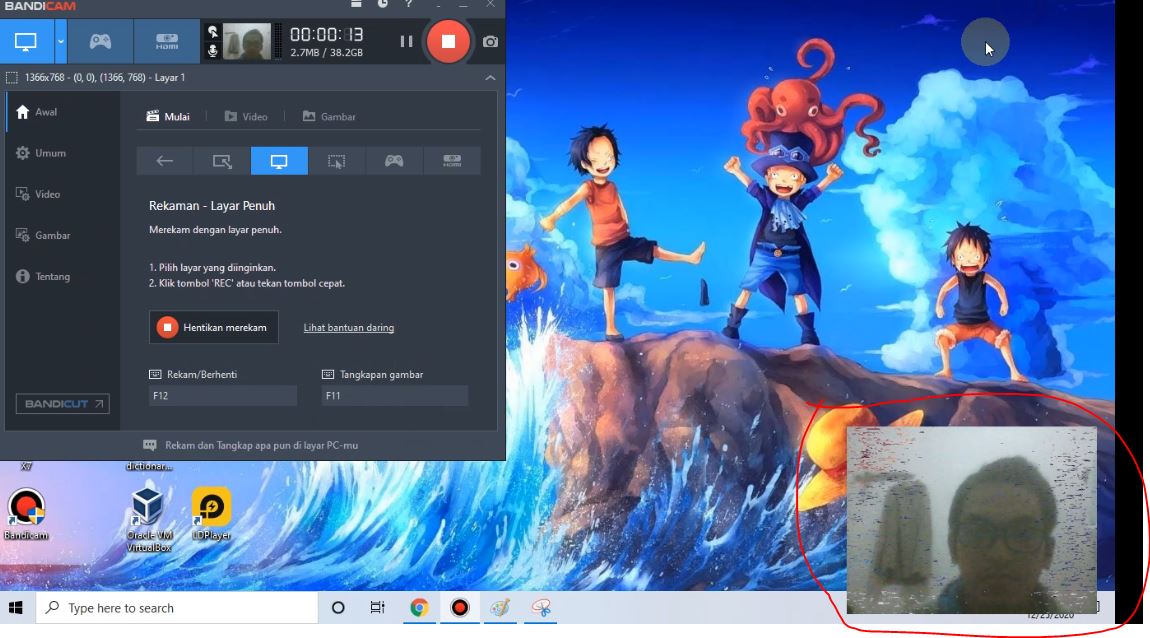Open the Bandicam desktop shortcut
Screen dimensions: 1150x638
click(x=26, y=514)
